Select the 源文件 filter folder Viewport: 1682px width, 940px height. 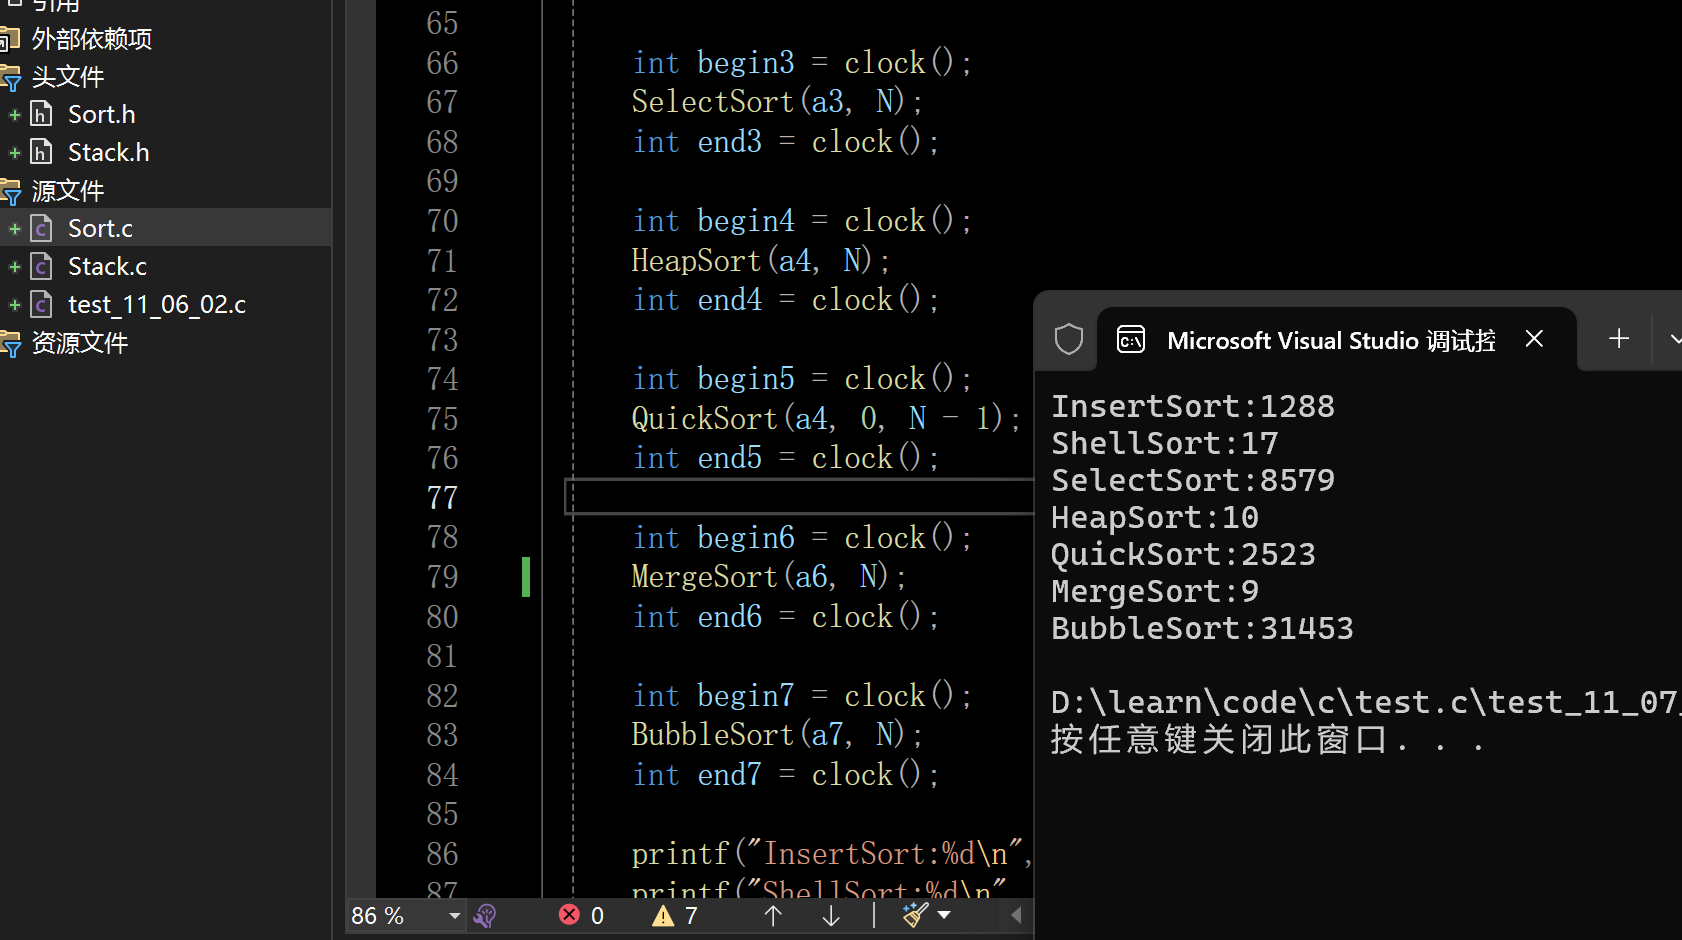pos(67,191)
